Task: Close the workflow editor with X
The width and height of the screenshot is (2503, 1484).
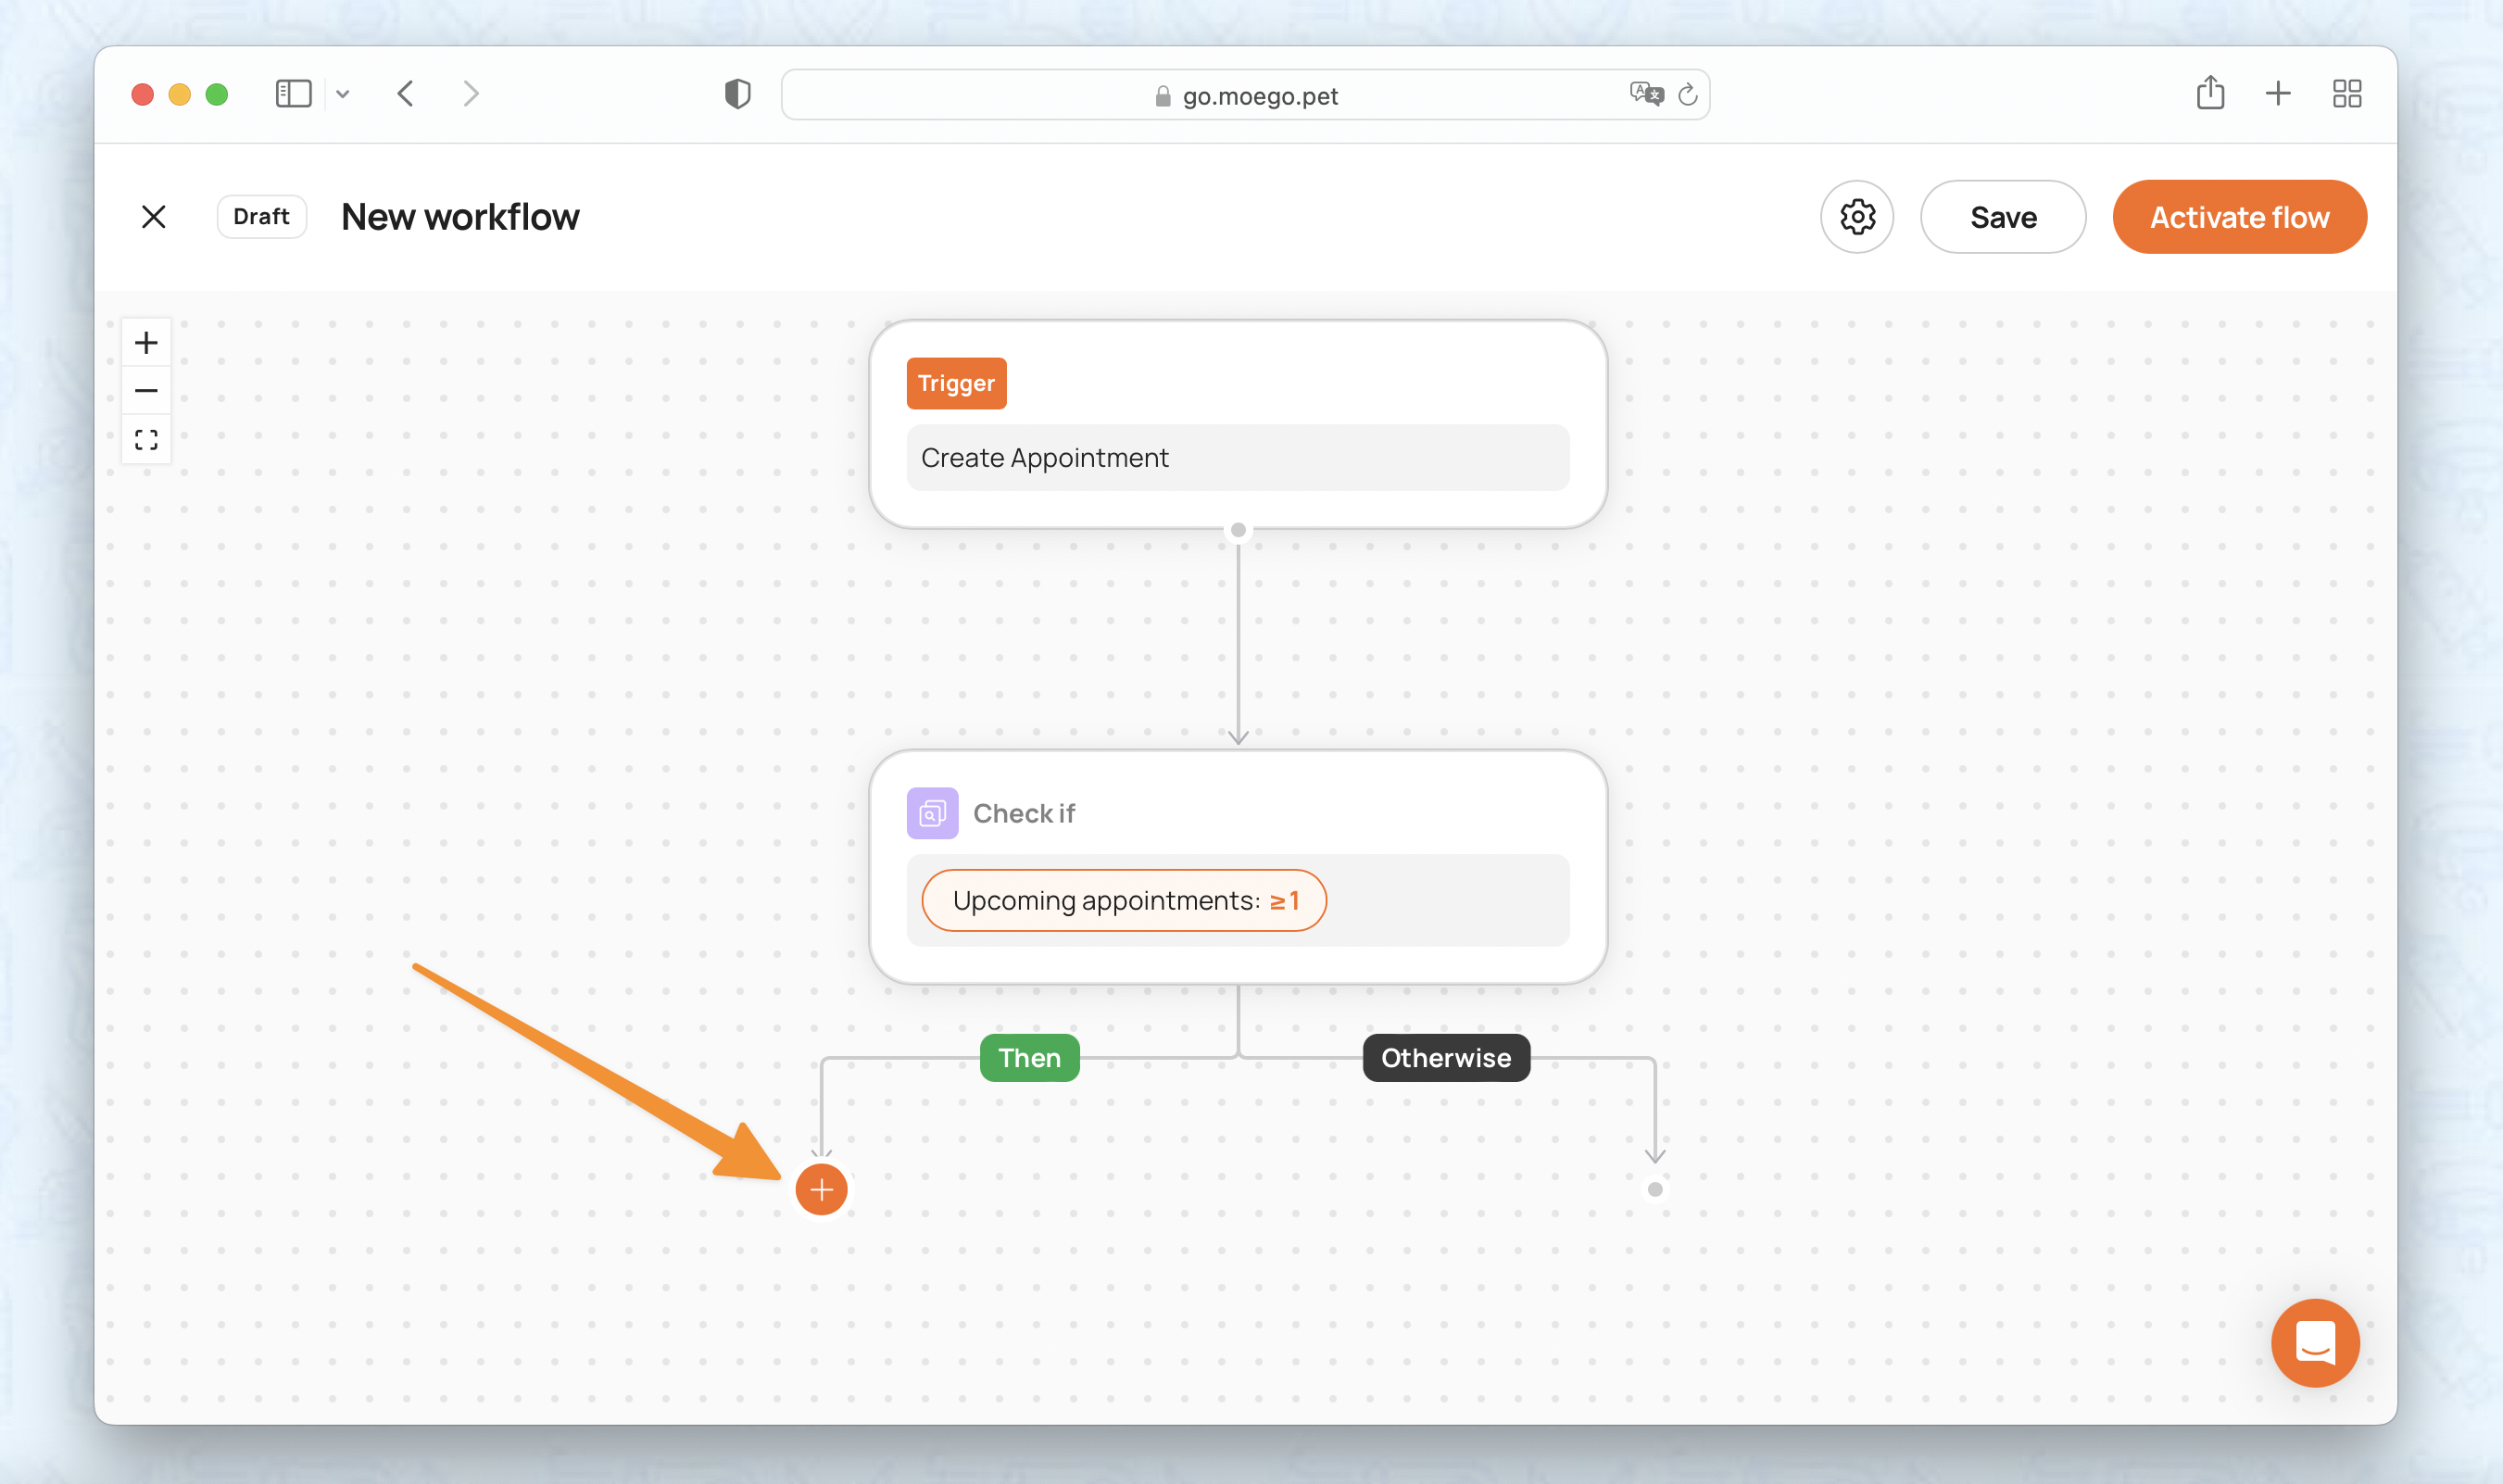Action: coord(154,217)
